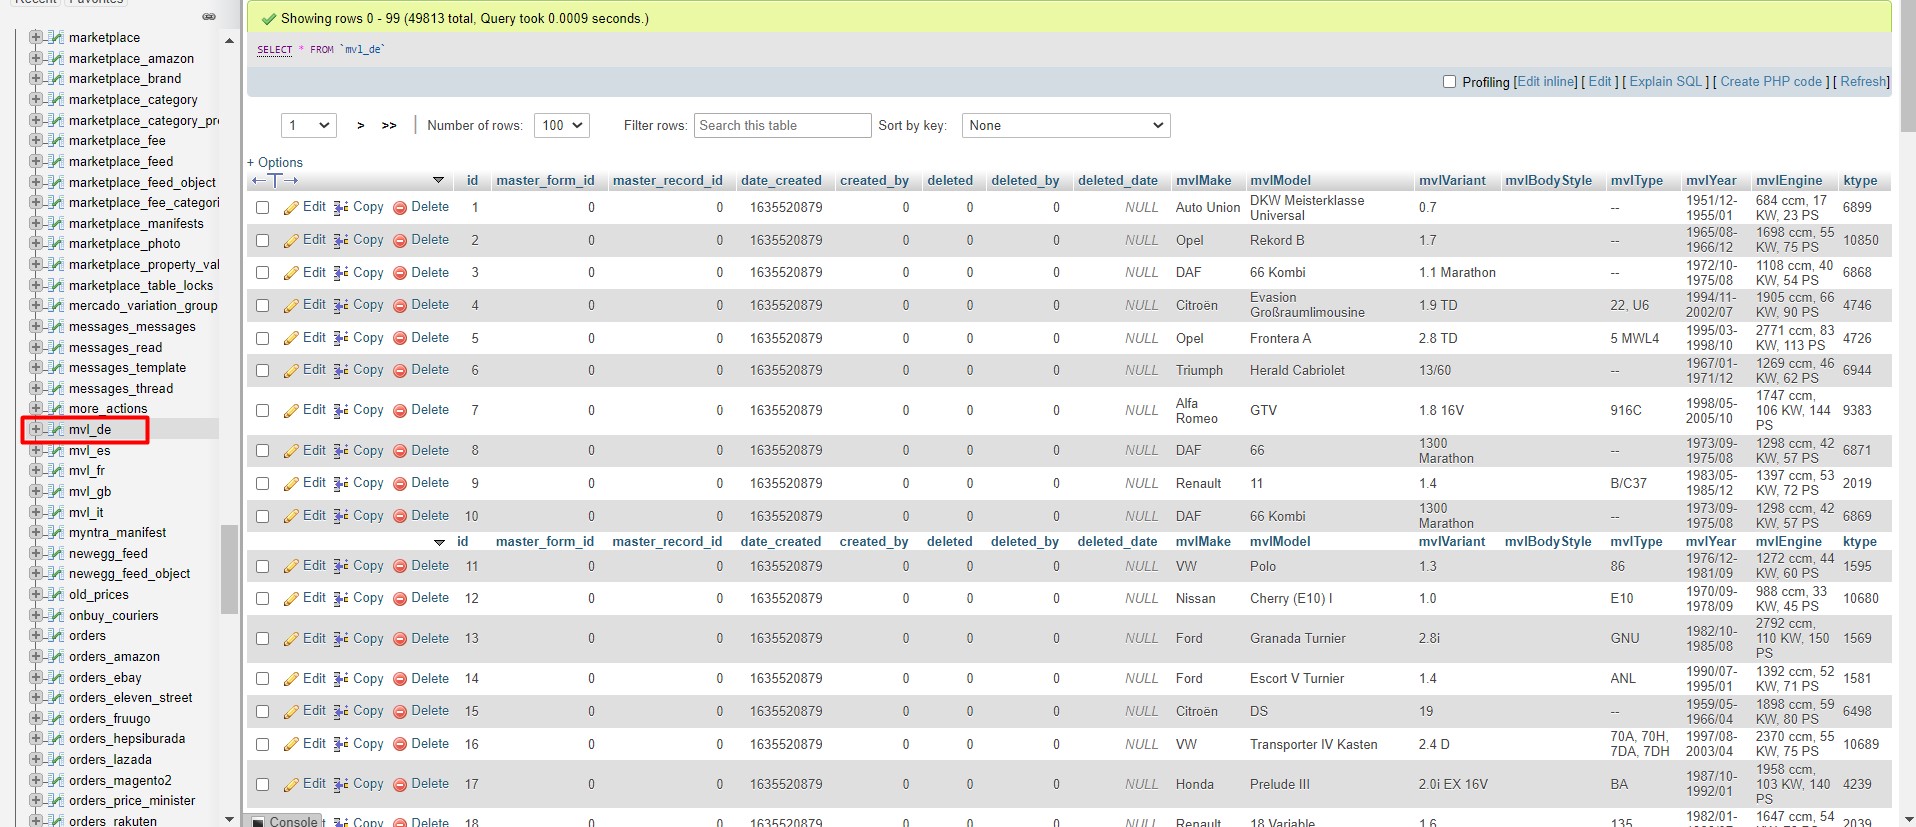Click the table icon beside marketplace_amazon
Screen dimensions: 1916x827
[x=56, y=58]
